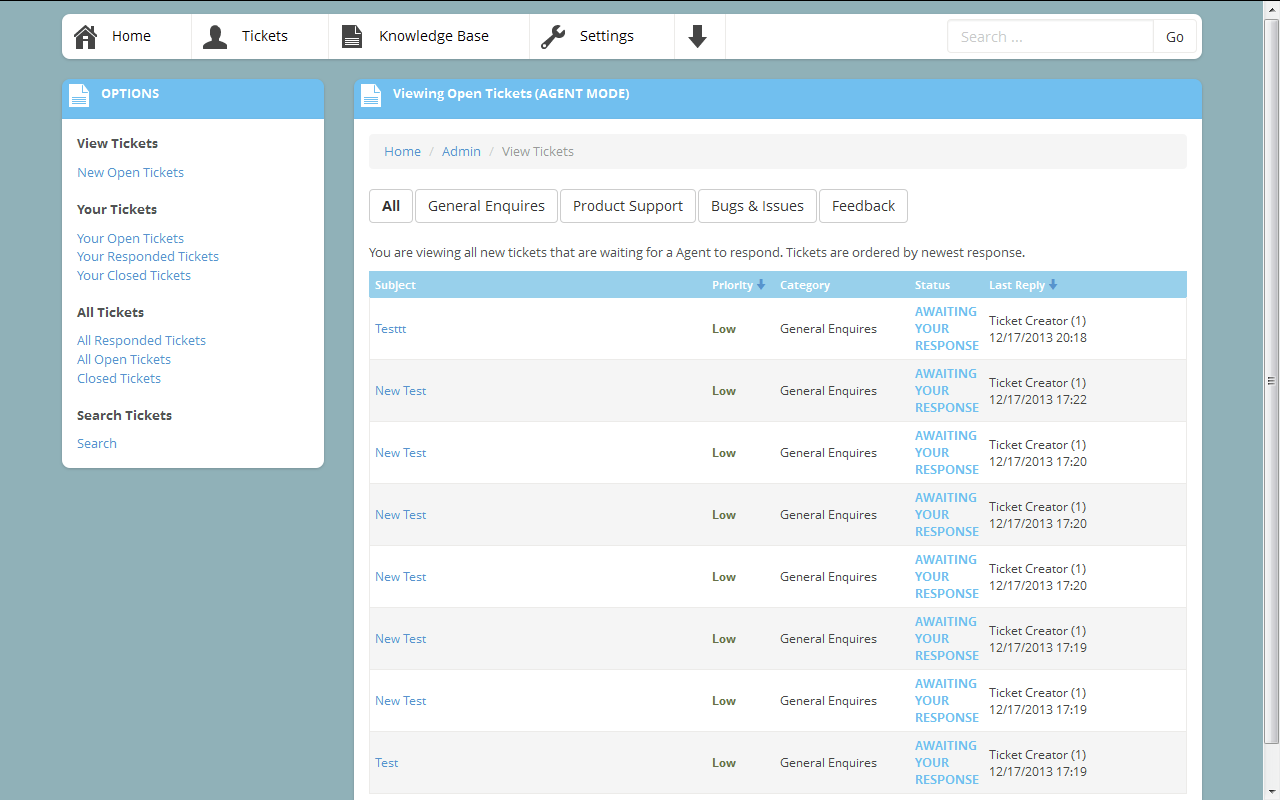The image size is (1280, 800).
Task: Focus the Search input field
Action: click(1050, 37)
